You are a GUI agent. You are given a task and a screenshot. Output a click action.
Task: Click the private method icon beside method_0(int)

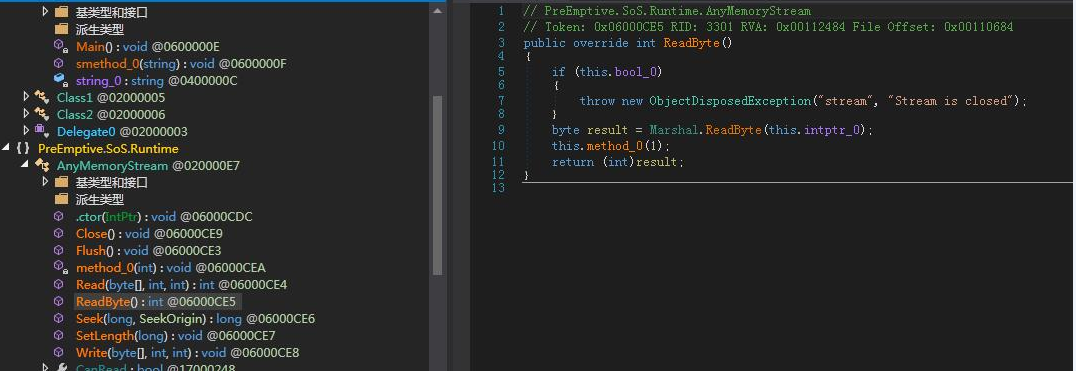point(61,267)
